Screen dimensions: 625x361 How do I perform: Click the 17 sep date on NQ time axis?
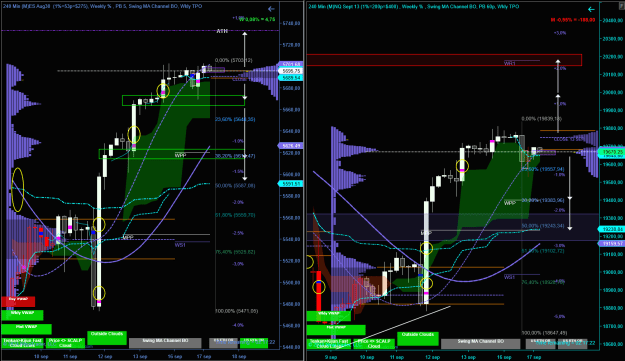pyautogui.click(x=534, y=357)
